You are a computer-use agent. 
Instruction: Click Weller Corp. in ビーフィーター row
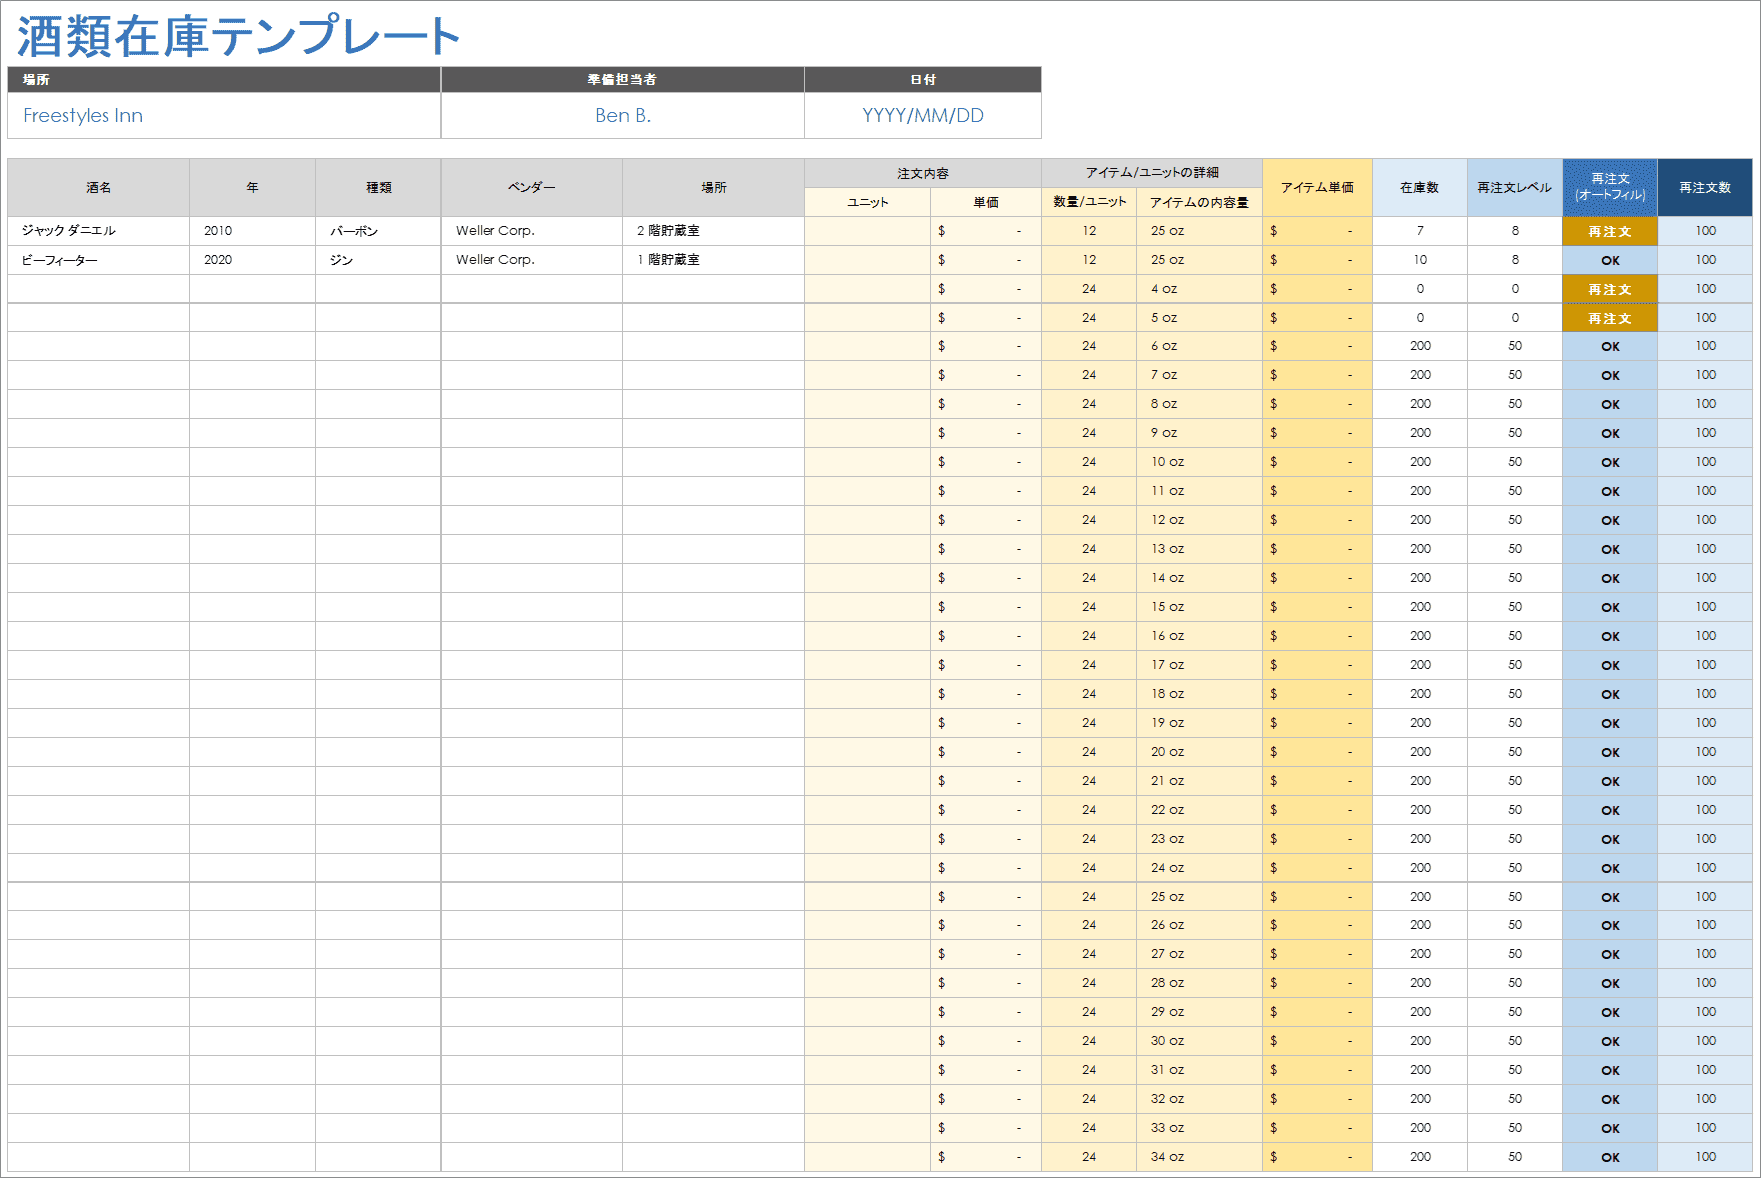[x=532, y=260]
